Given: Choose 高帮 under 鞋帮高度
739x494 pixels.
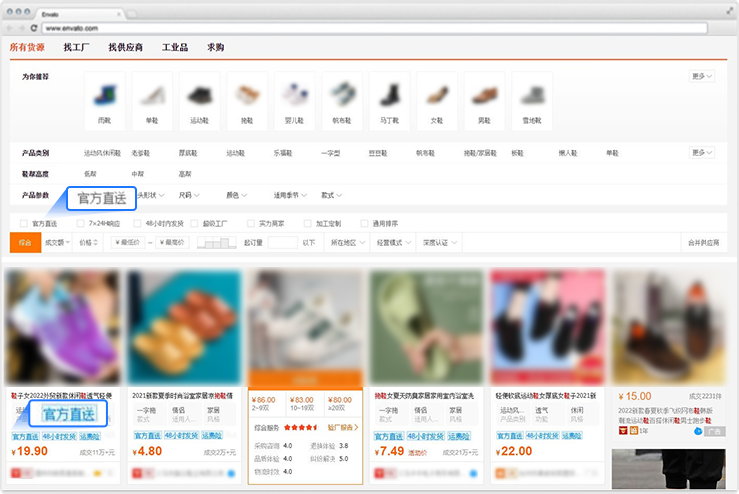Looking at the screenshot, I should [x=185, y=174].
